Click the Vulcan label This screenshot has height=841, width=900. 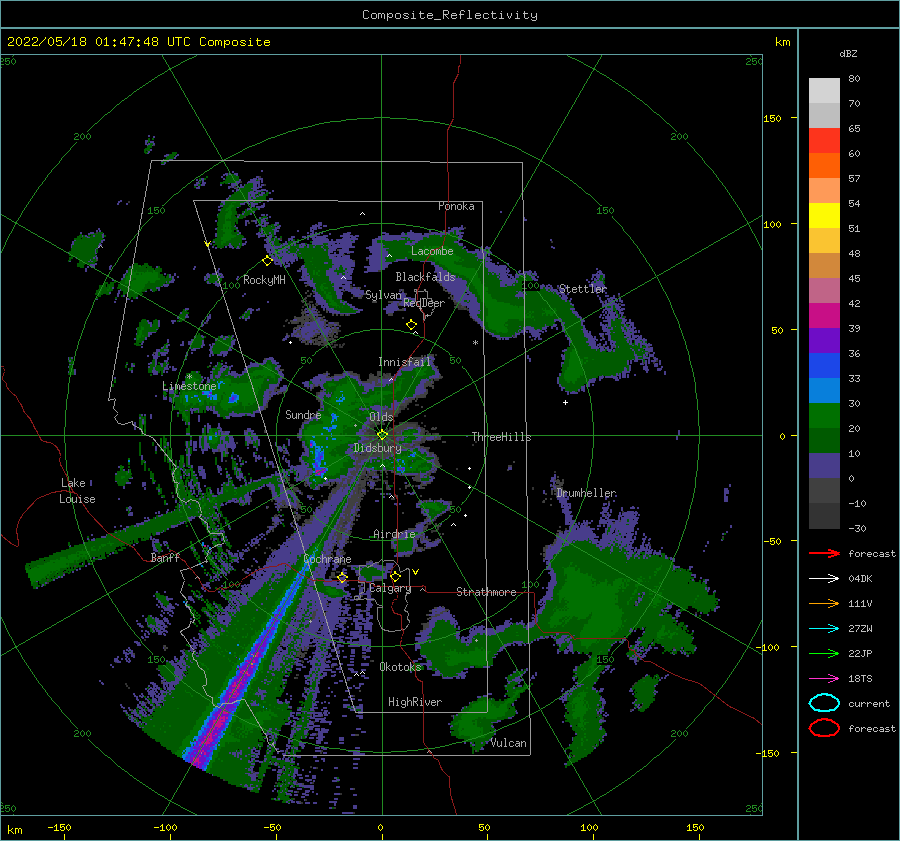509,743
